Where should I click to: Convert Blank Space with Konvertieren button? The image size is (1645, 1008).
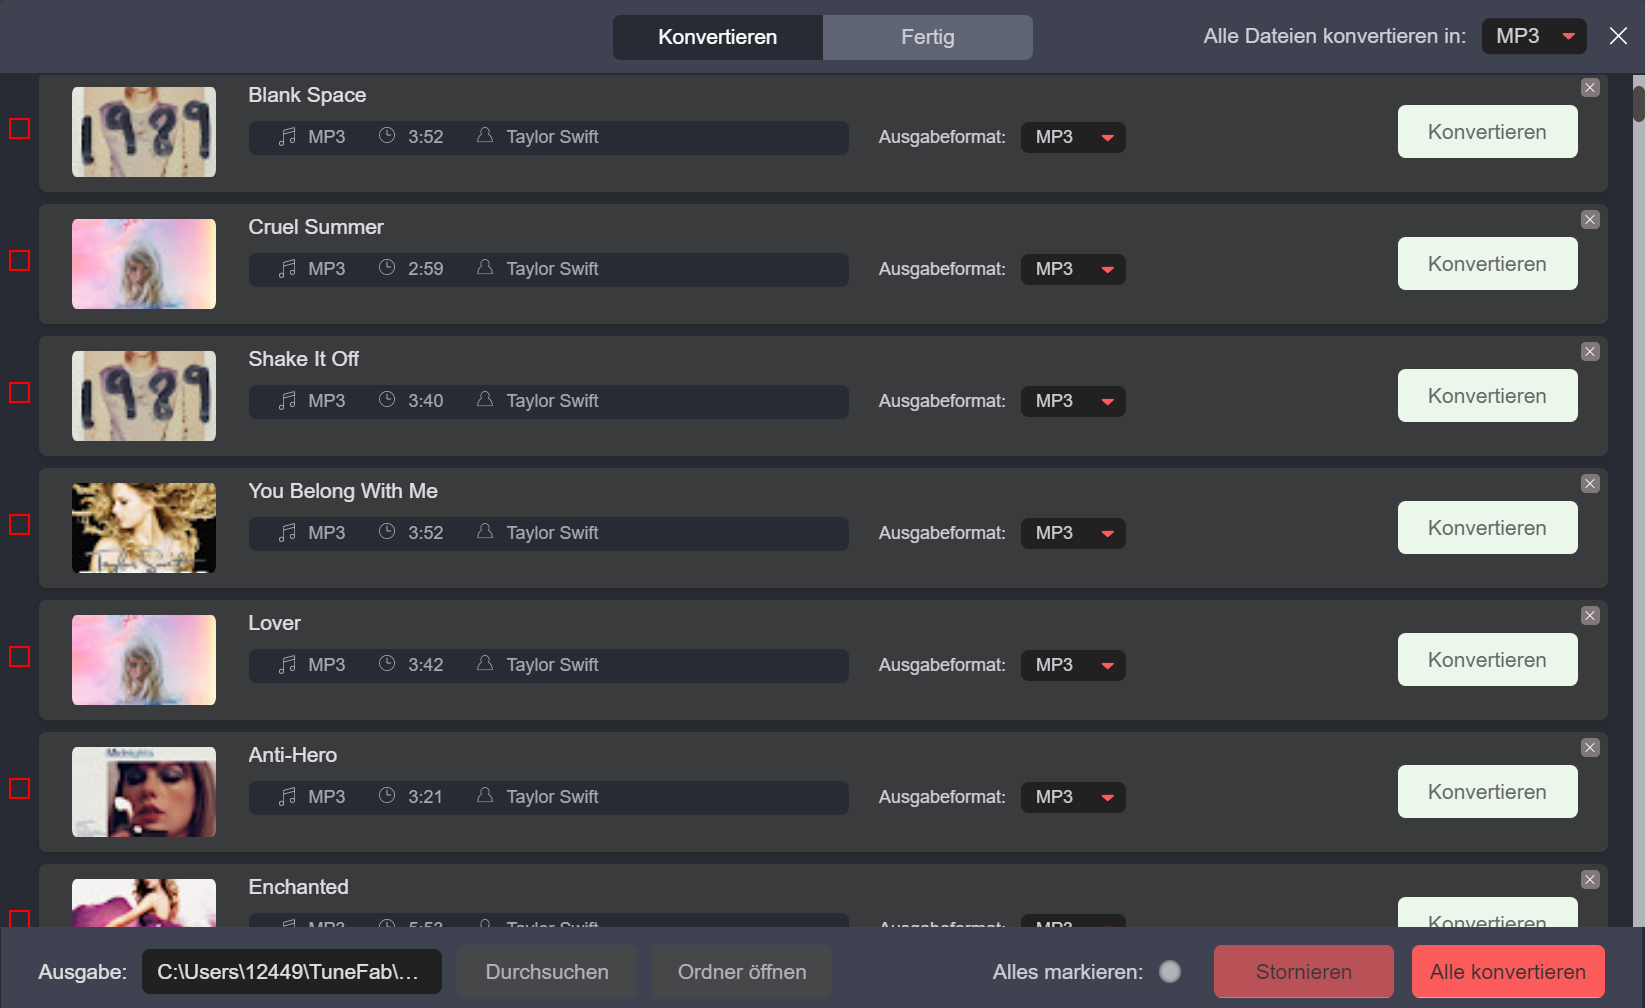pyautogui.click(x=1487, y=132)
